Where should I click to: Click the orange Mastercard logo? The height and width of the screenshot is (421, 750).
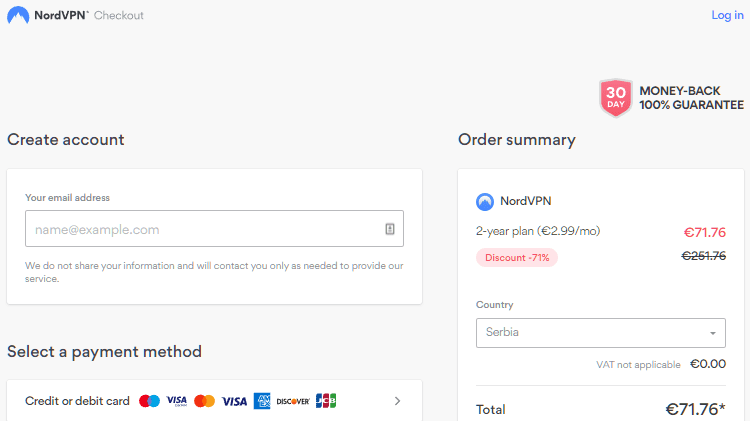pyautogui.click(x=204, y=401)
